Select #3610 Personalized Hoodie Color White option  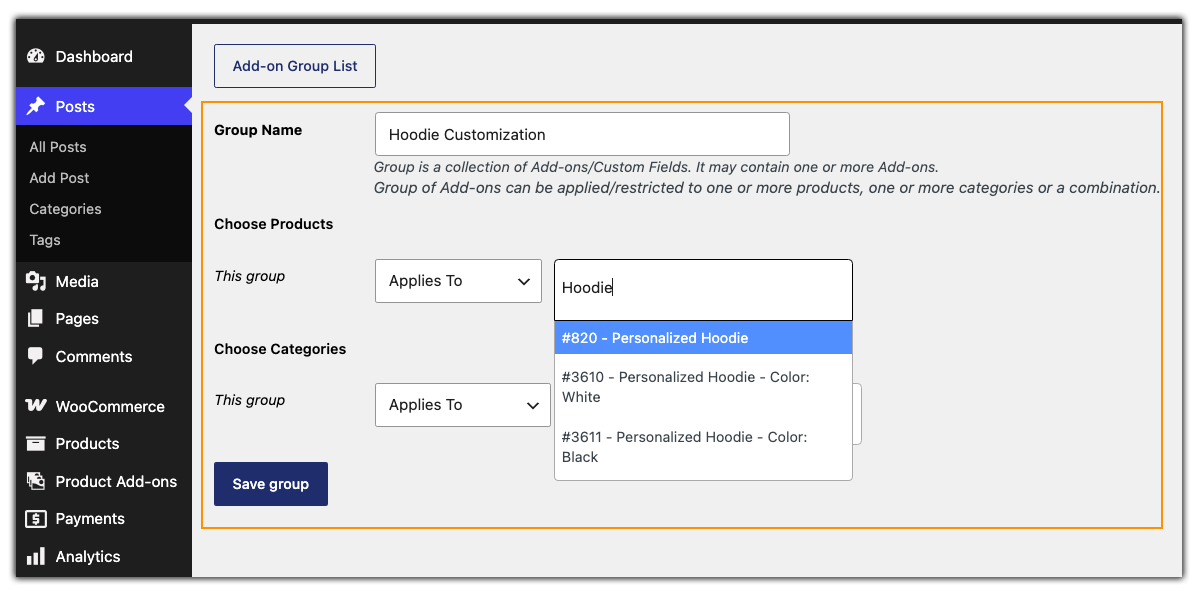coord(703,387)
